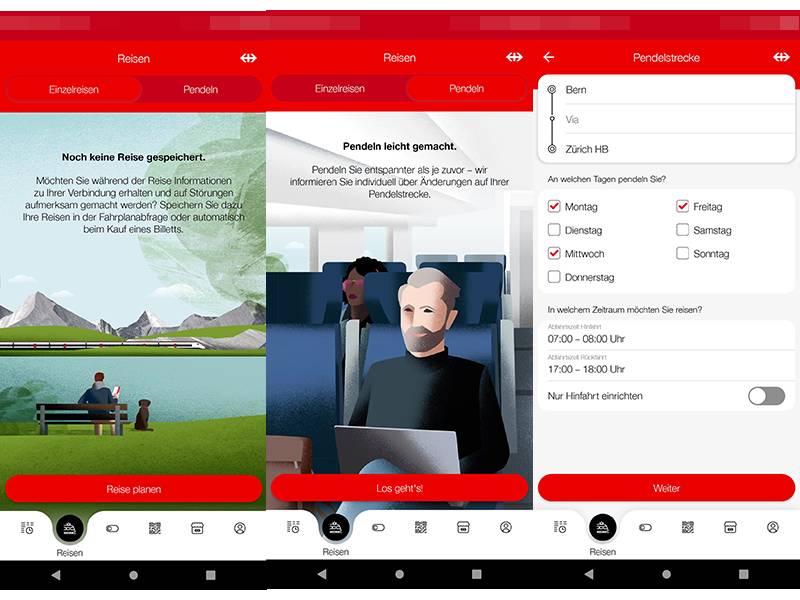Open QR code tickets icon below Reise planen

click(155, 527)
